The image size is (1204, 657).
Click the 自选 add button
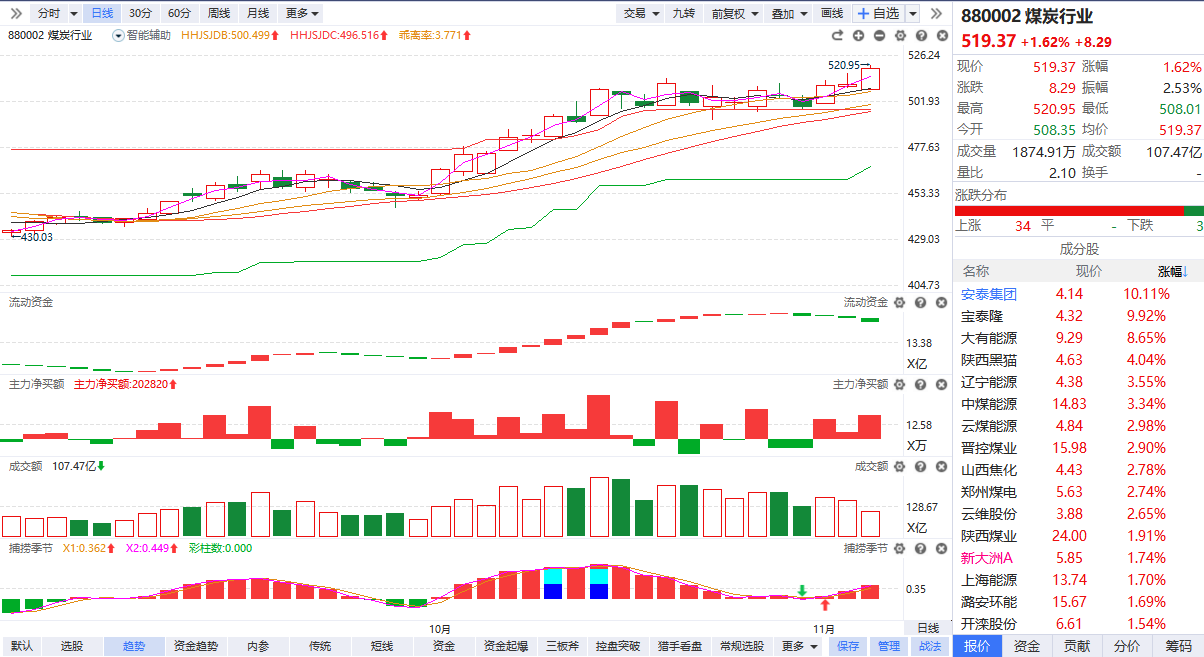pyautogui.click(x=877, y=13)
